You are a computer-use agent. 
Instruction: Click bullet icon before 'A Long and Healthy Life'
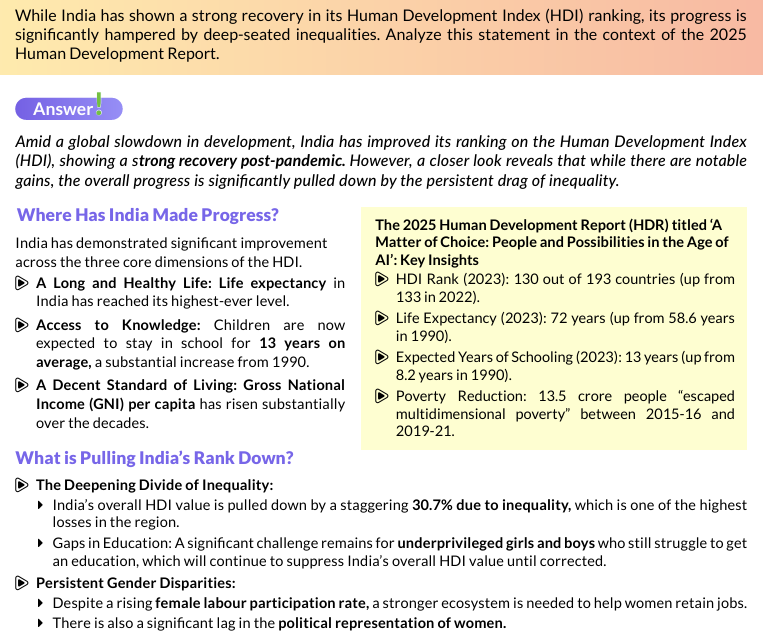22,283
